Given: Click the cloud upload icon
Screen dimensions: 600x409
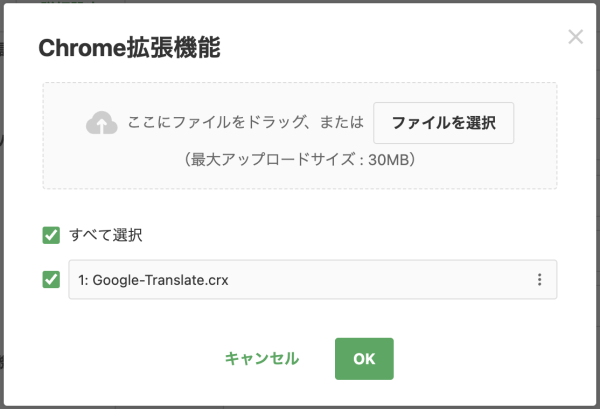Looking at the screenshot, I should click(x=101, y=123).
